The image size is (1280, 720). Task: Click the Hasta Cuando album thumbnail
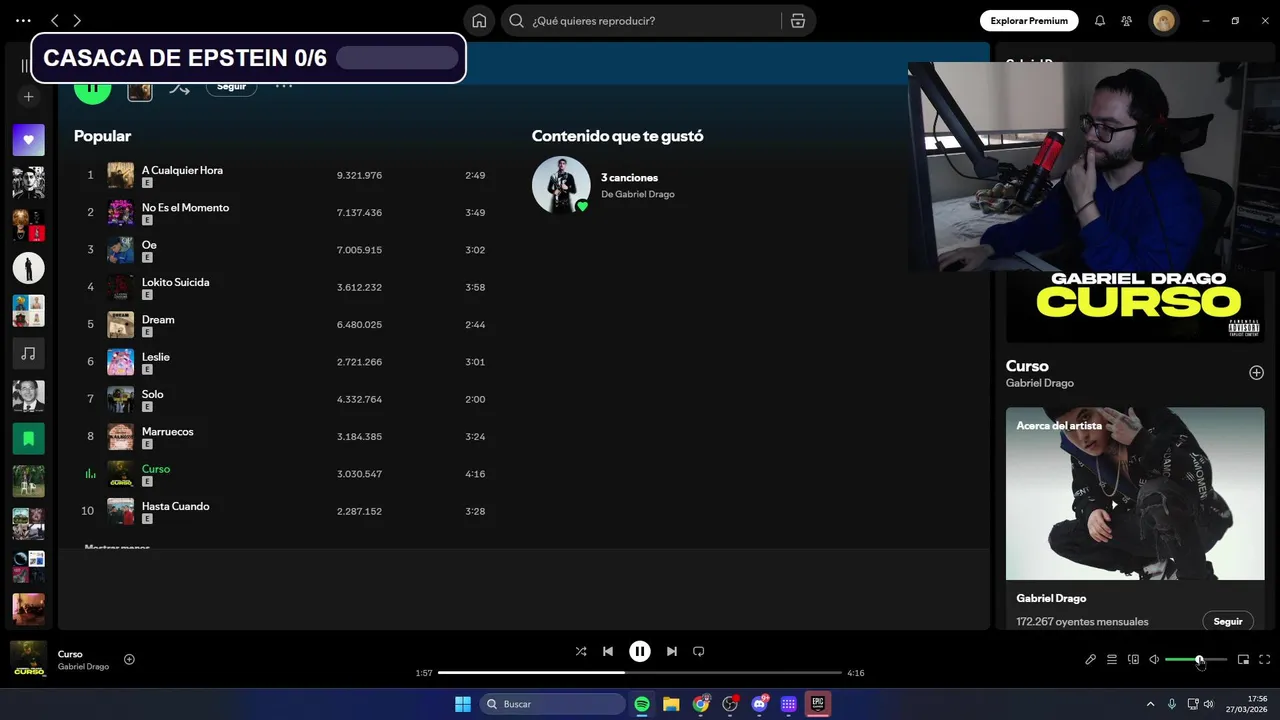121,512
